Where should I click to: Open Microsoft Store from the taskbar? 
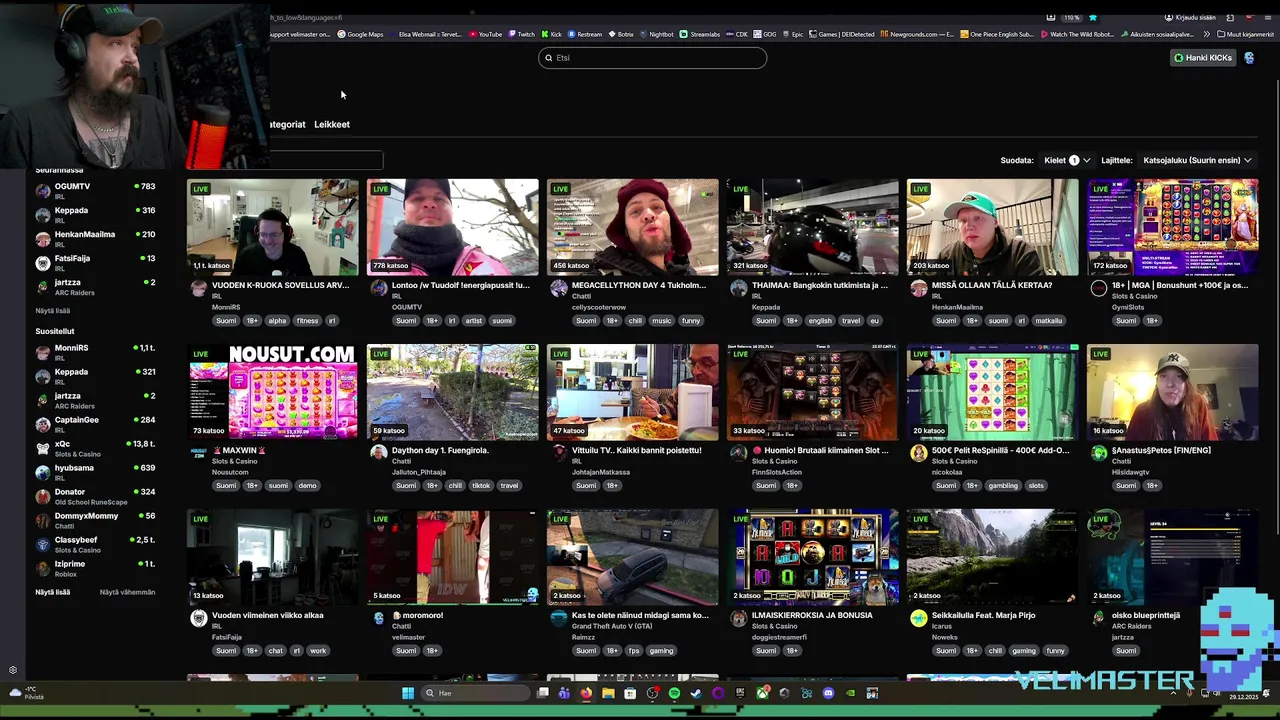pos(630,693)
